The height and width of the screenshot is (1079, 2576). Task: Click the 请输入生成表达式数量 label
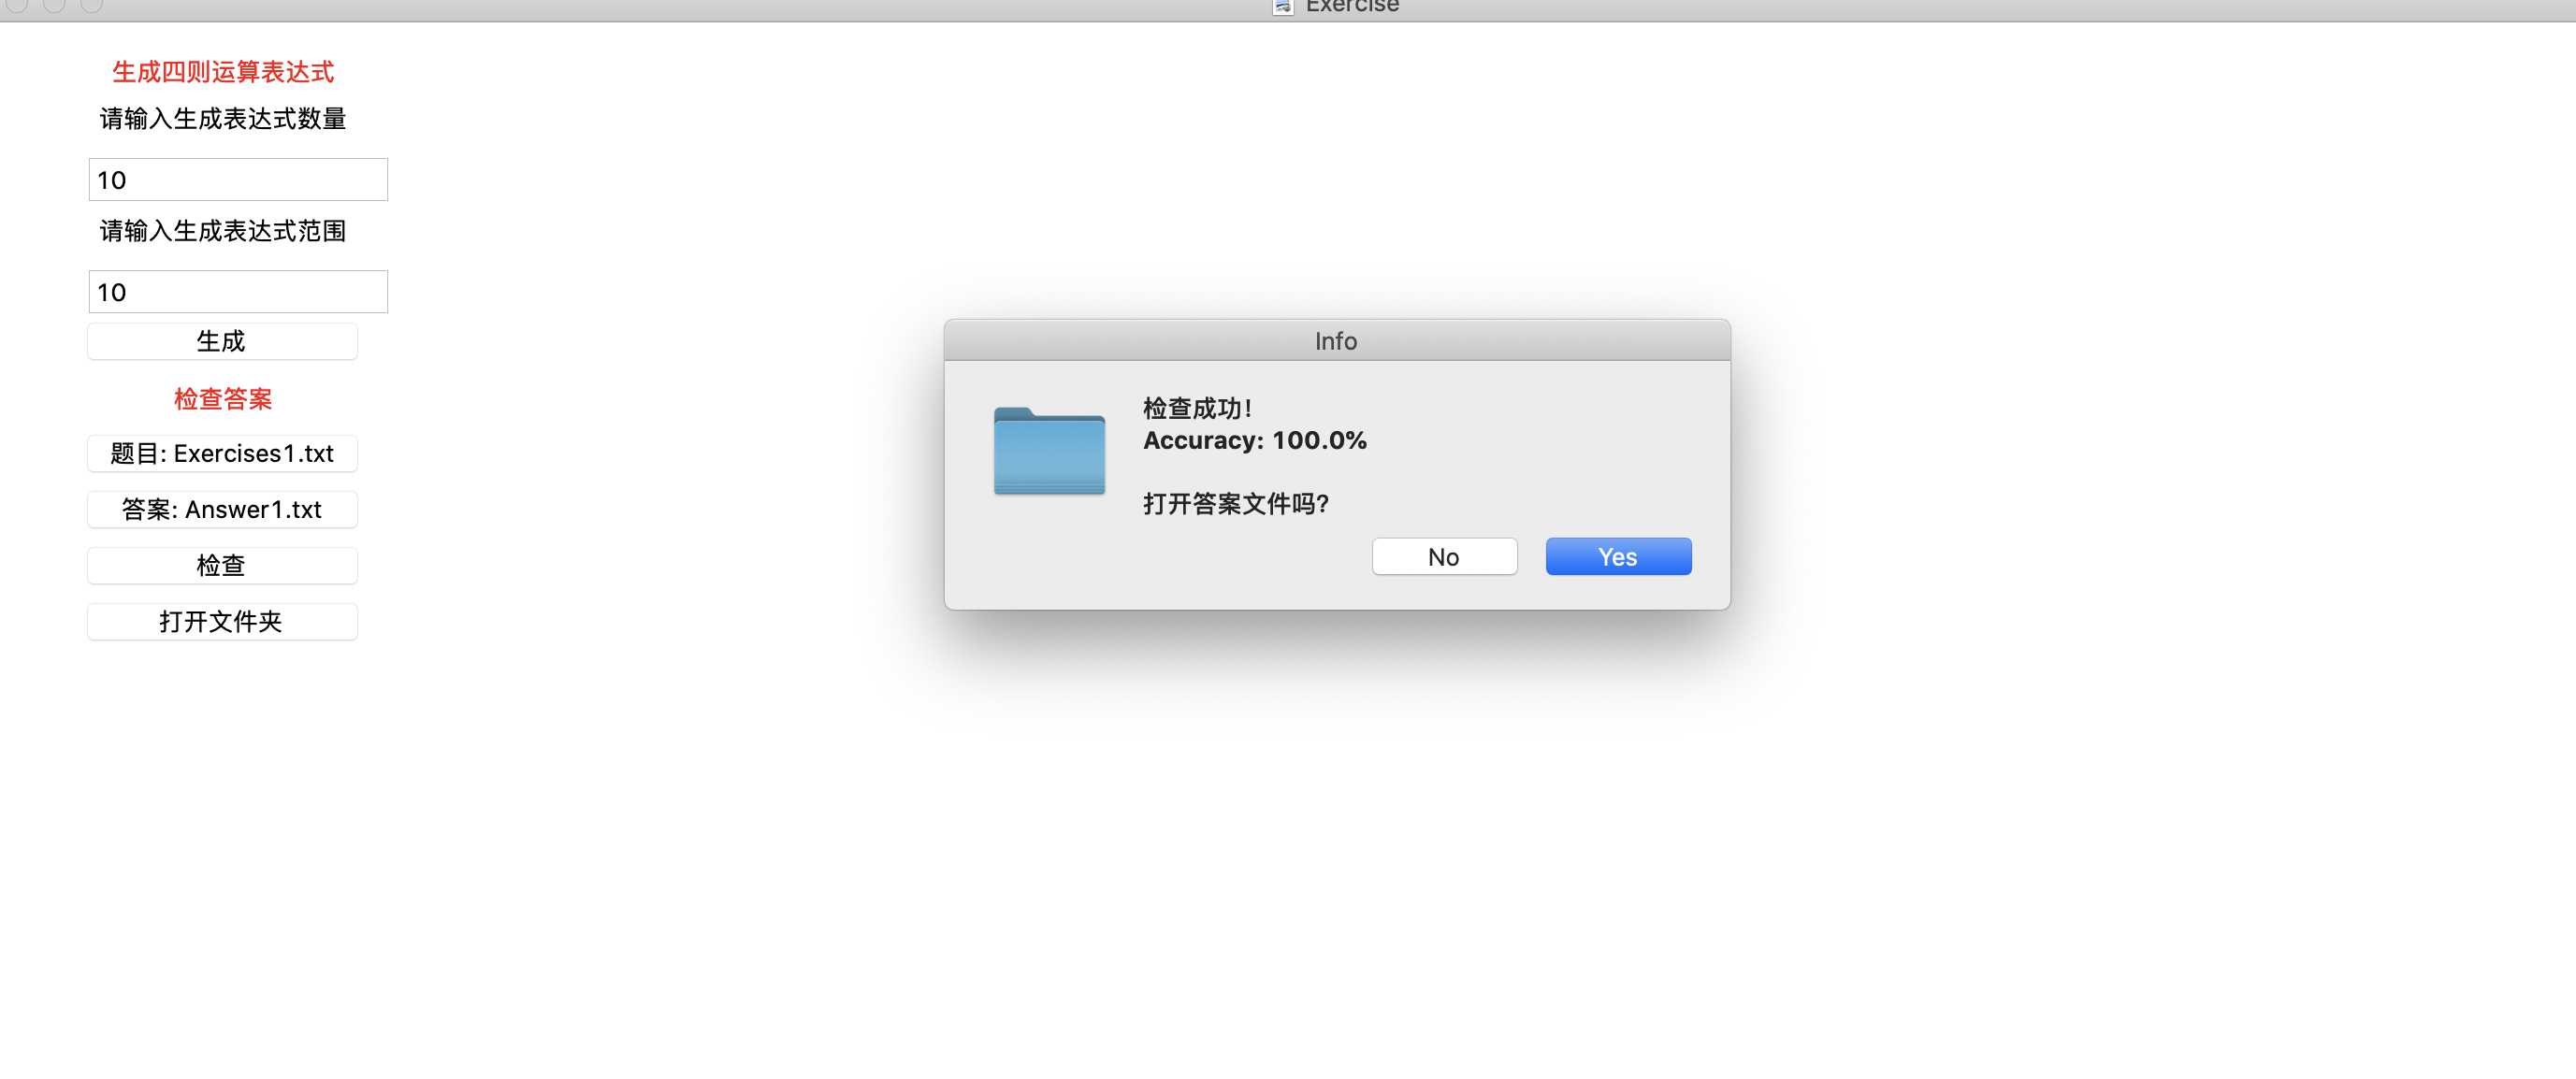[223, 119]
